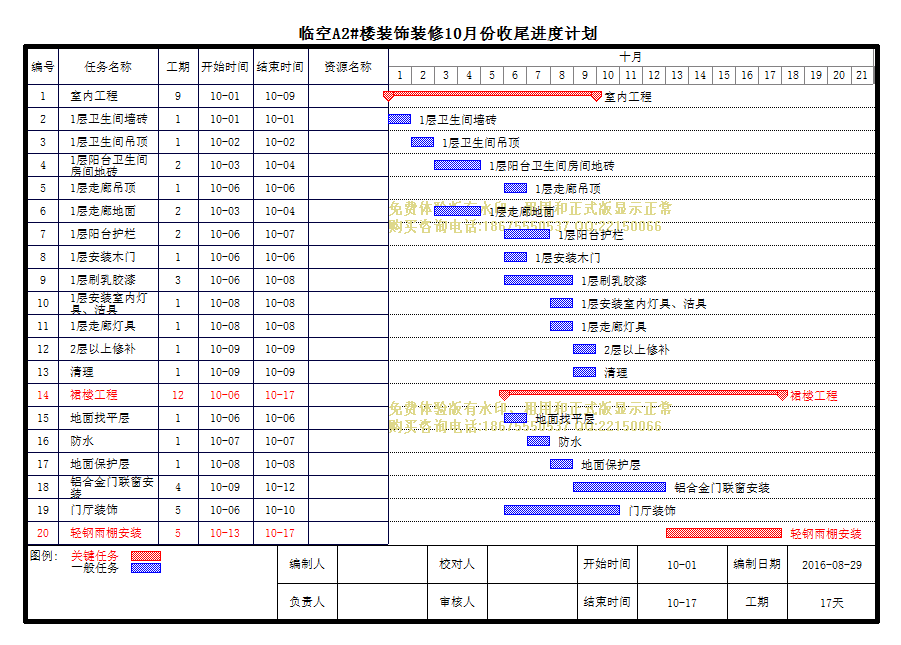Select the Gantt bar for 1层刷乳胶漆
901x645 pixels.
coord(538,280)
